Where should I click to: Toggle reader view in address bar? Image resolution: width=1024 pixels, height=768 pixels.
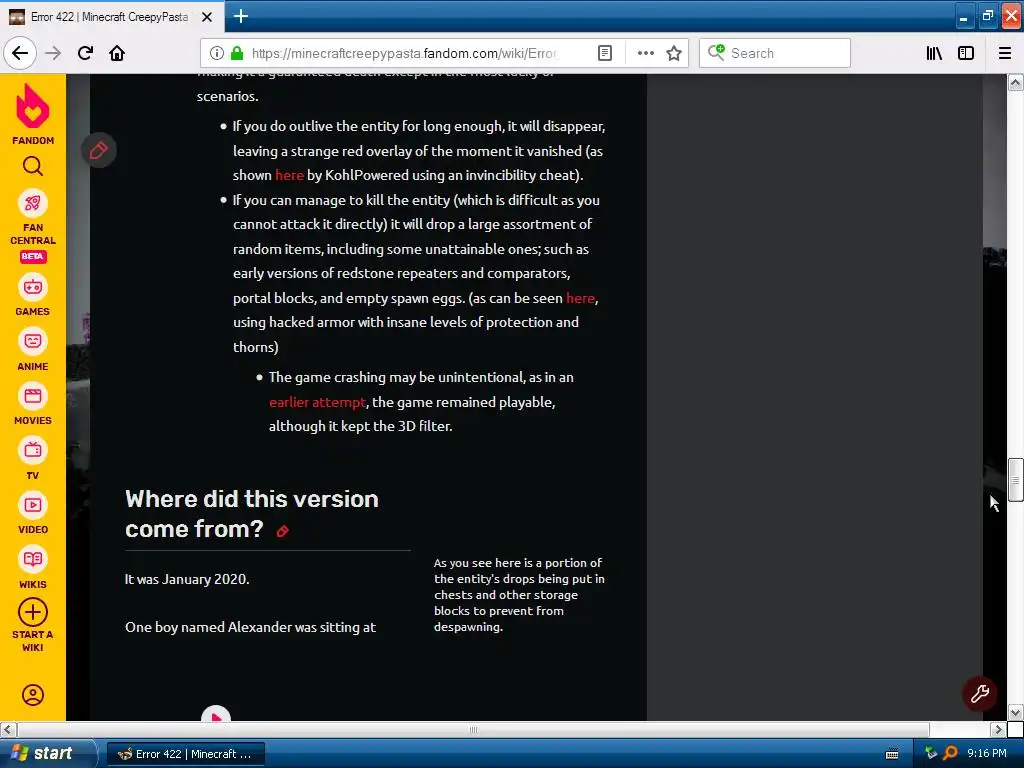(x=605, y=53)
